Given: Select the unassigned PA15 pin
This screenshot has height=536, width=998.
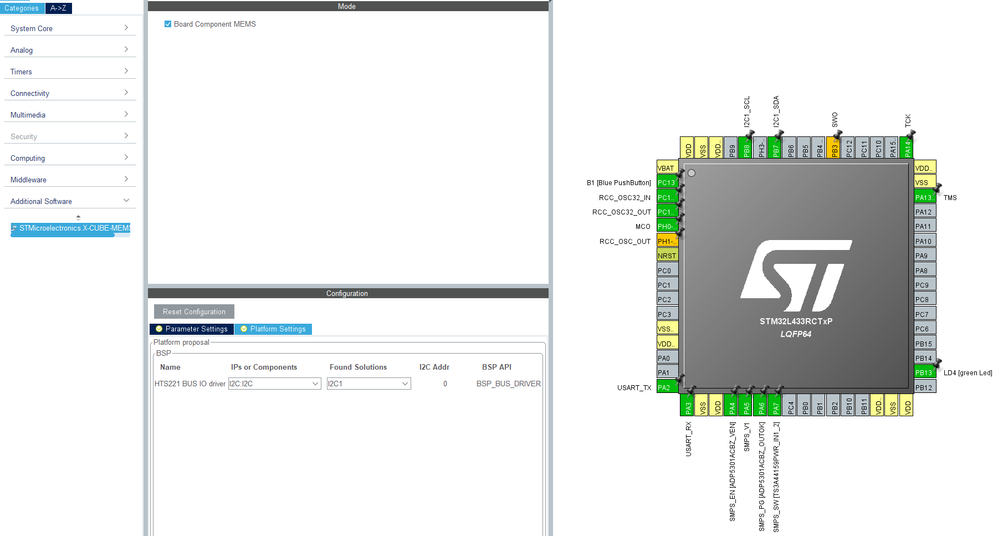Looking at the screenshot, I should pyautogui.click(x=893, y=148).
